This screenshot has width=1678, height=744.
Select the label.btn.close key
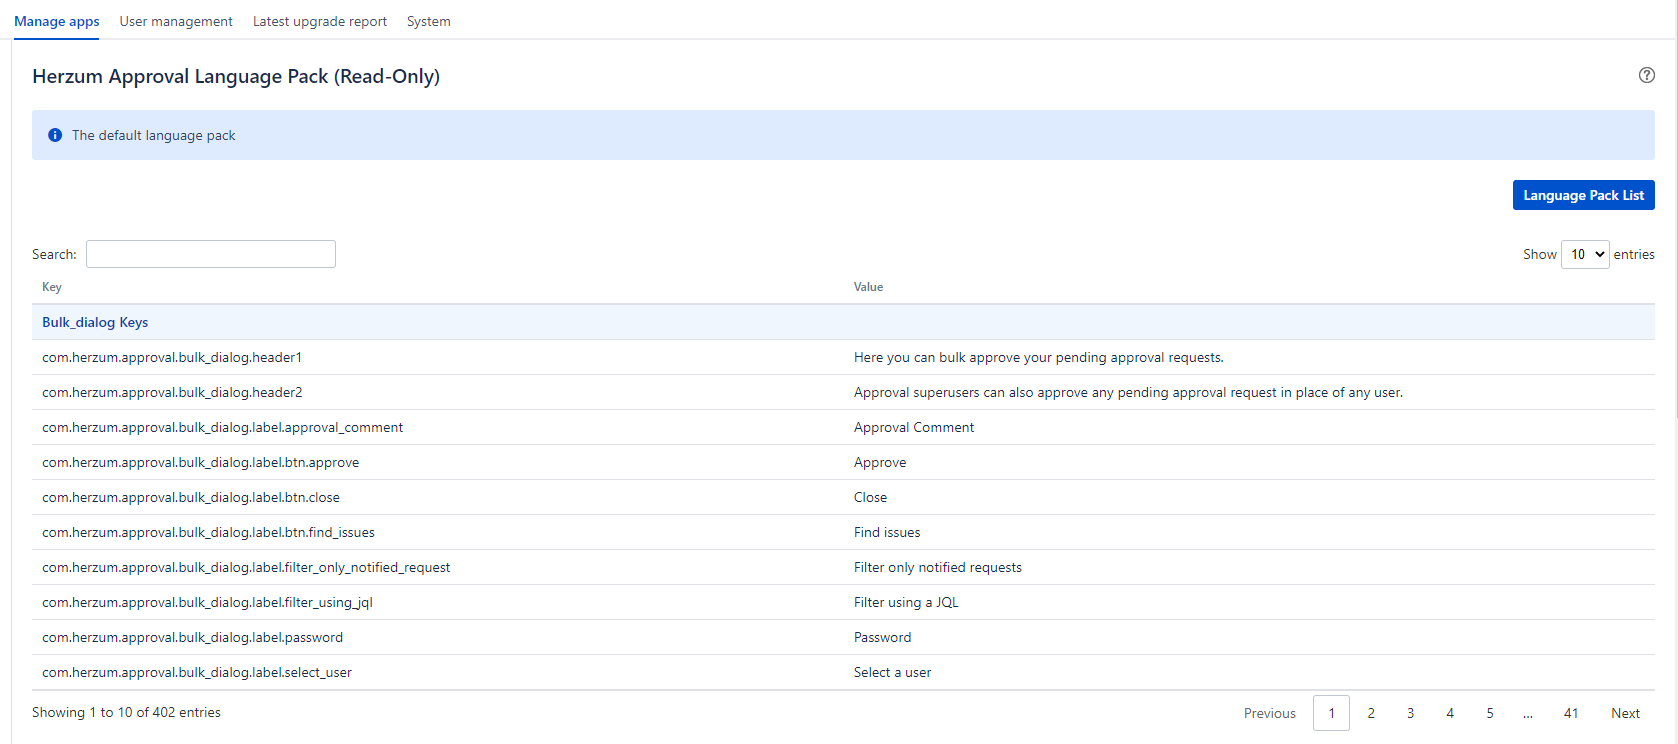click(x=191, y=497)
